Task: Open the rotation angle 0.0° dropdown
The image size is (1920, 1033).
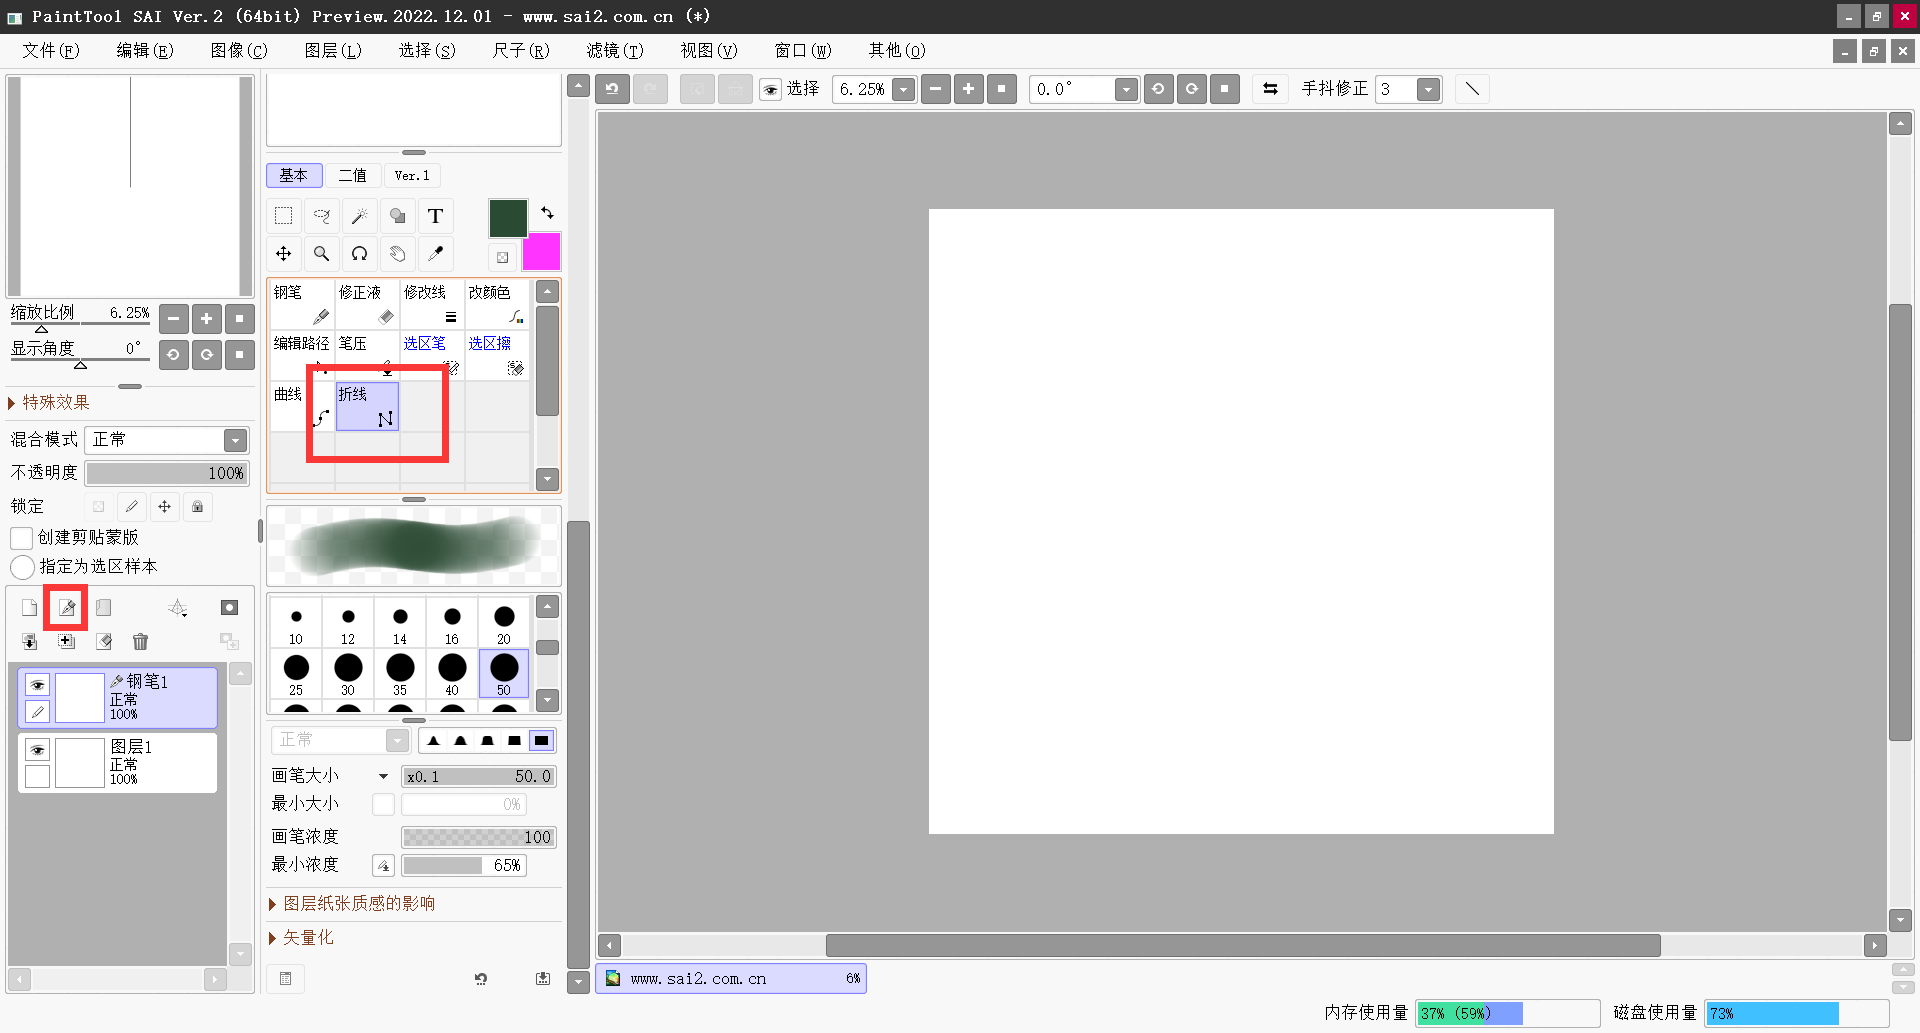Action: point(1126,89)
